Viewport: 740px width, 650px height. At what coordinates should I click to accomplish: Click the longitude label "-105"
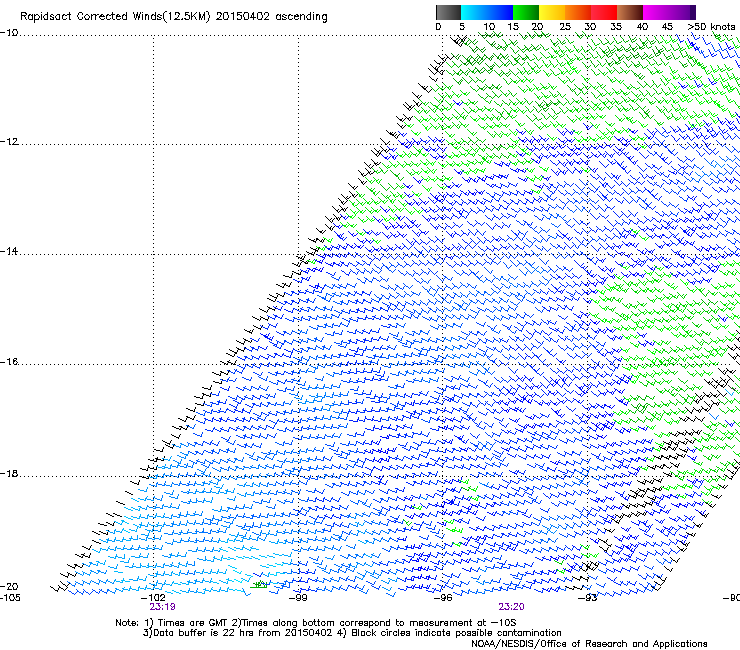click(x=10, y=598)
